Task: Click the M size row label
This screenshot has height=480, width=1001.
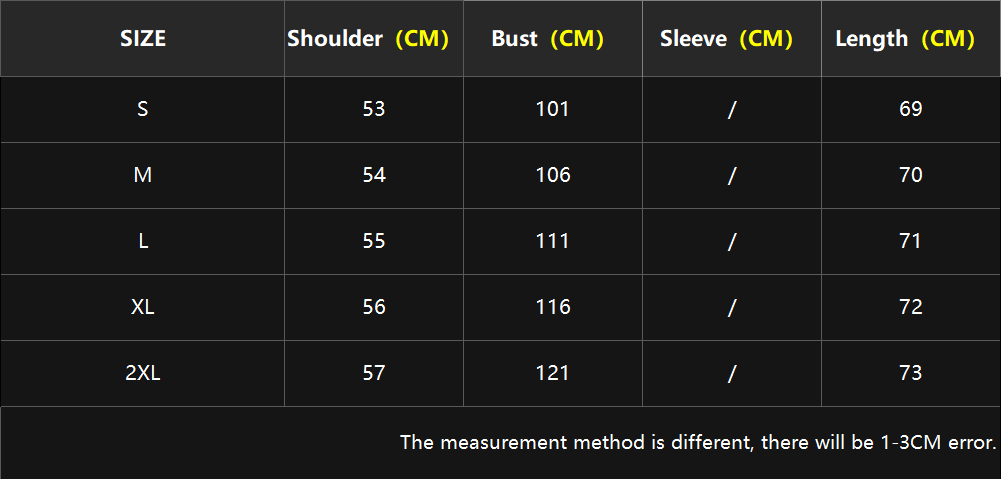Action: click(x=142, y=175)
